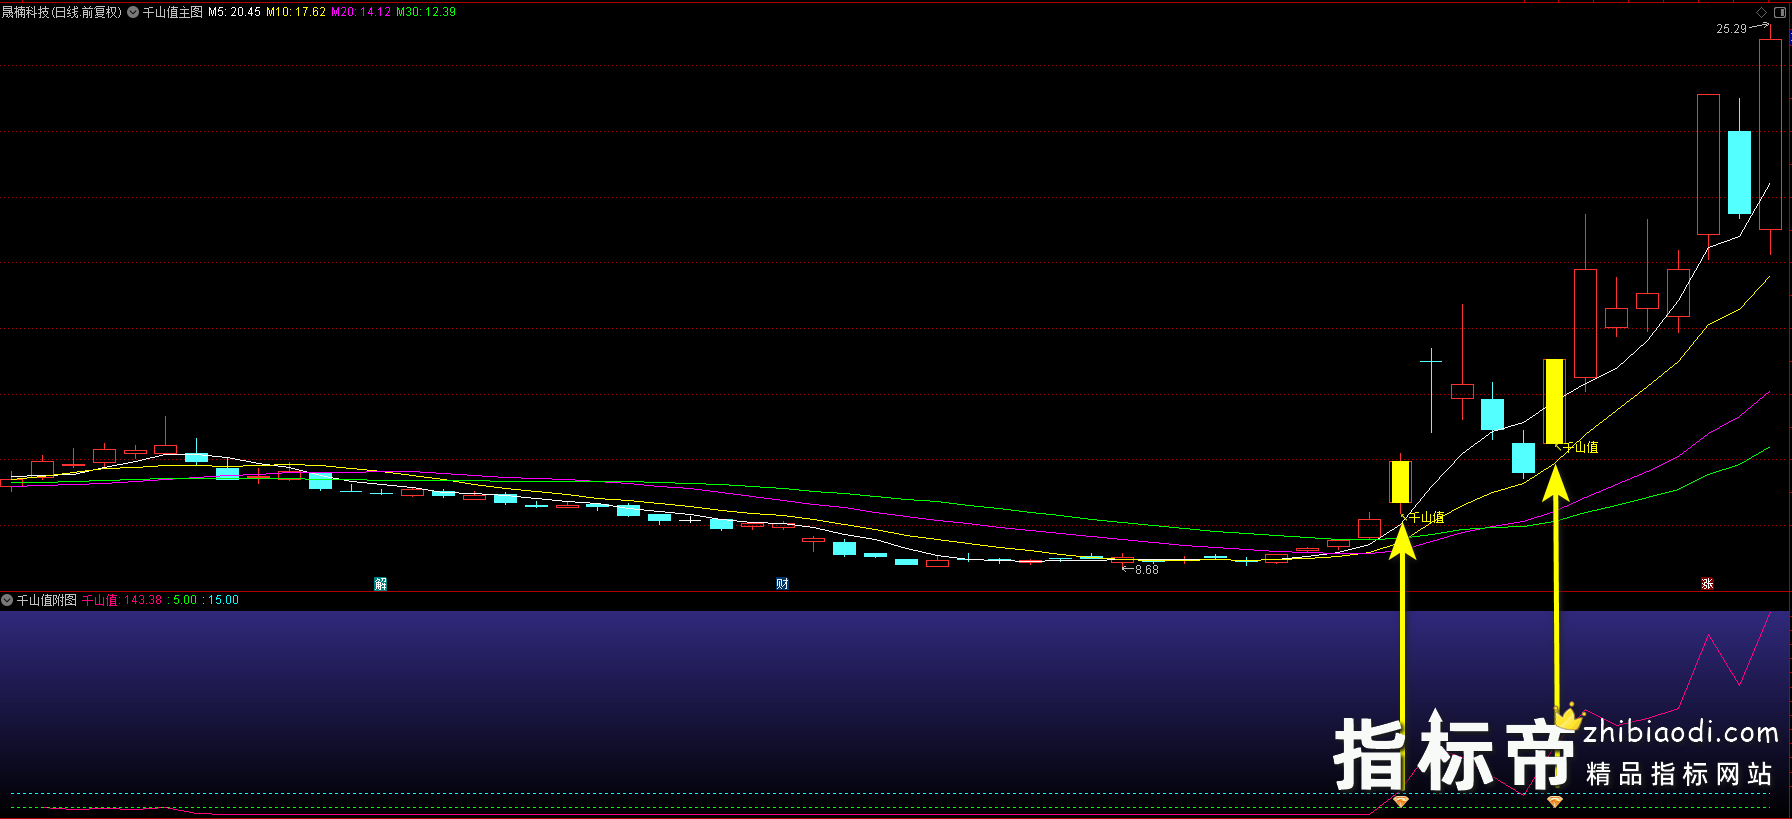Screen dimensions: 1792x819
Task: Click the 千山值: 143.38 indicator value
Action: pos(122,600)
